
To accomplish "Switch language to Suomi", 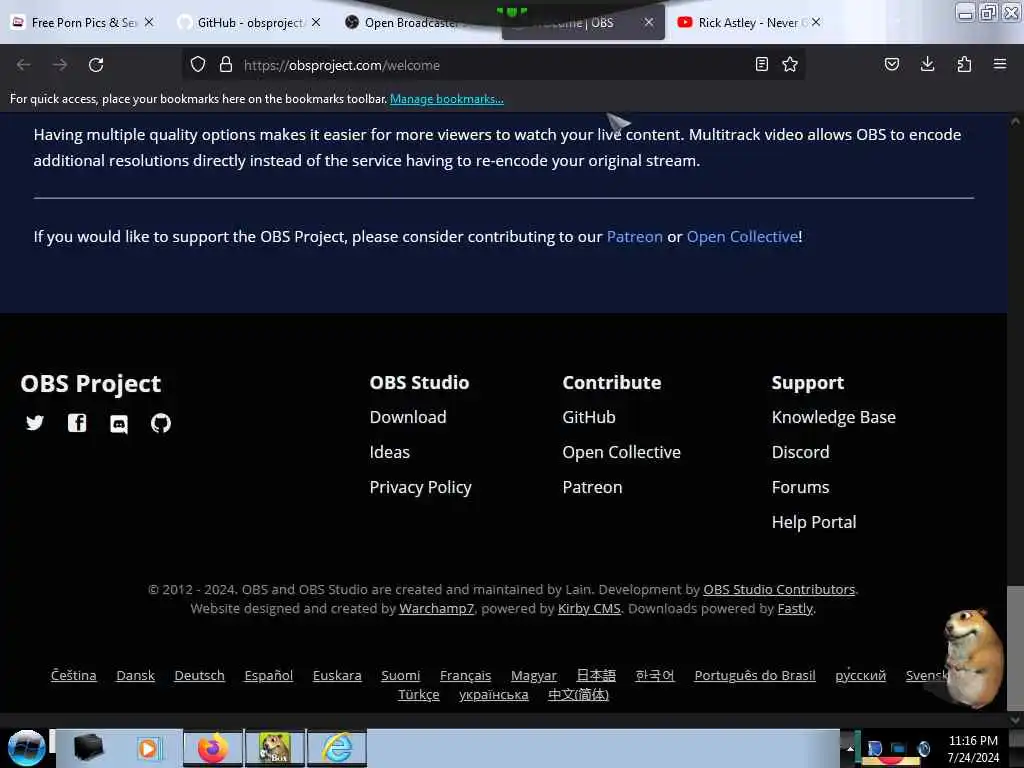I will pyautogui.click(x=400, y=675).
